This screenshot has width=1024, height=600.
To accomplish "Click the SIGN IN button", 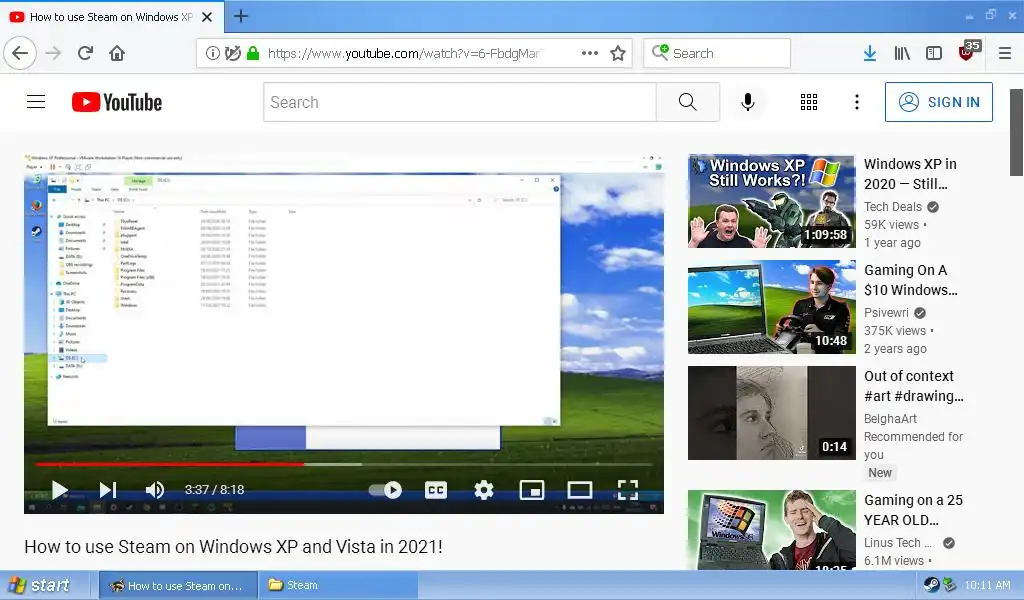I will point(939,102).
